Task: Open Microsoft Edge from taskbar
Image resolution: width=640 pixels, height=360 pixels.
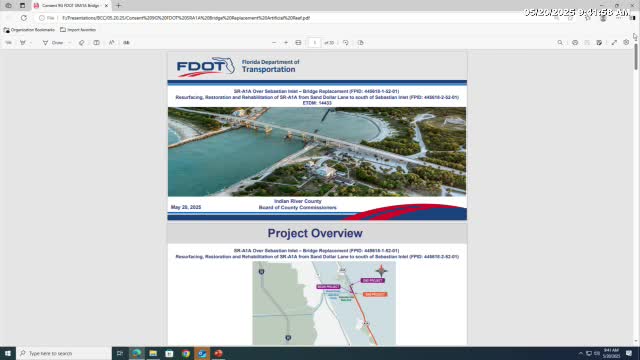Action: click(x=136, y=353)
